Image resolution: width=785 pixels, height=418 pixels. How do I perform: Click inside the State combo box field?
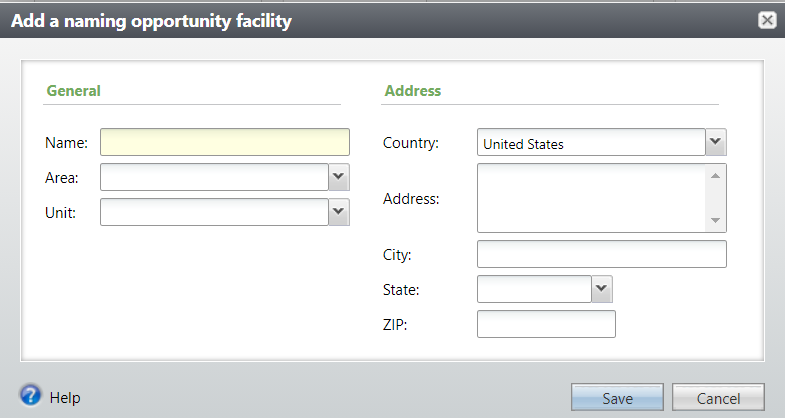[x=534, y=289]
